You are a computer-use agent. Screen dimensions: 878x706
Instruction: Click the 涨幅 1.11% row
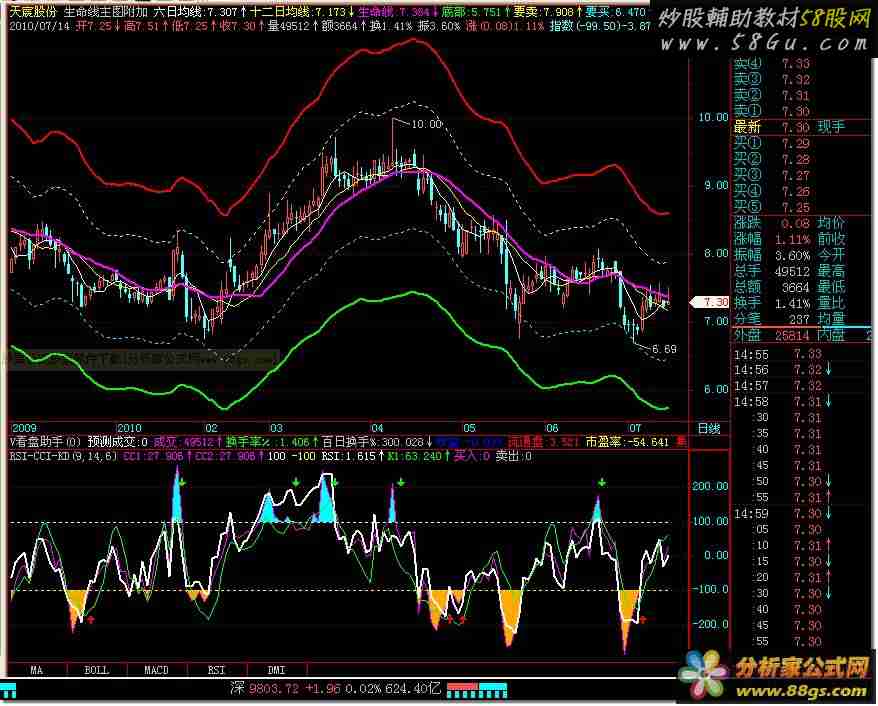click(772, 240)
